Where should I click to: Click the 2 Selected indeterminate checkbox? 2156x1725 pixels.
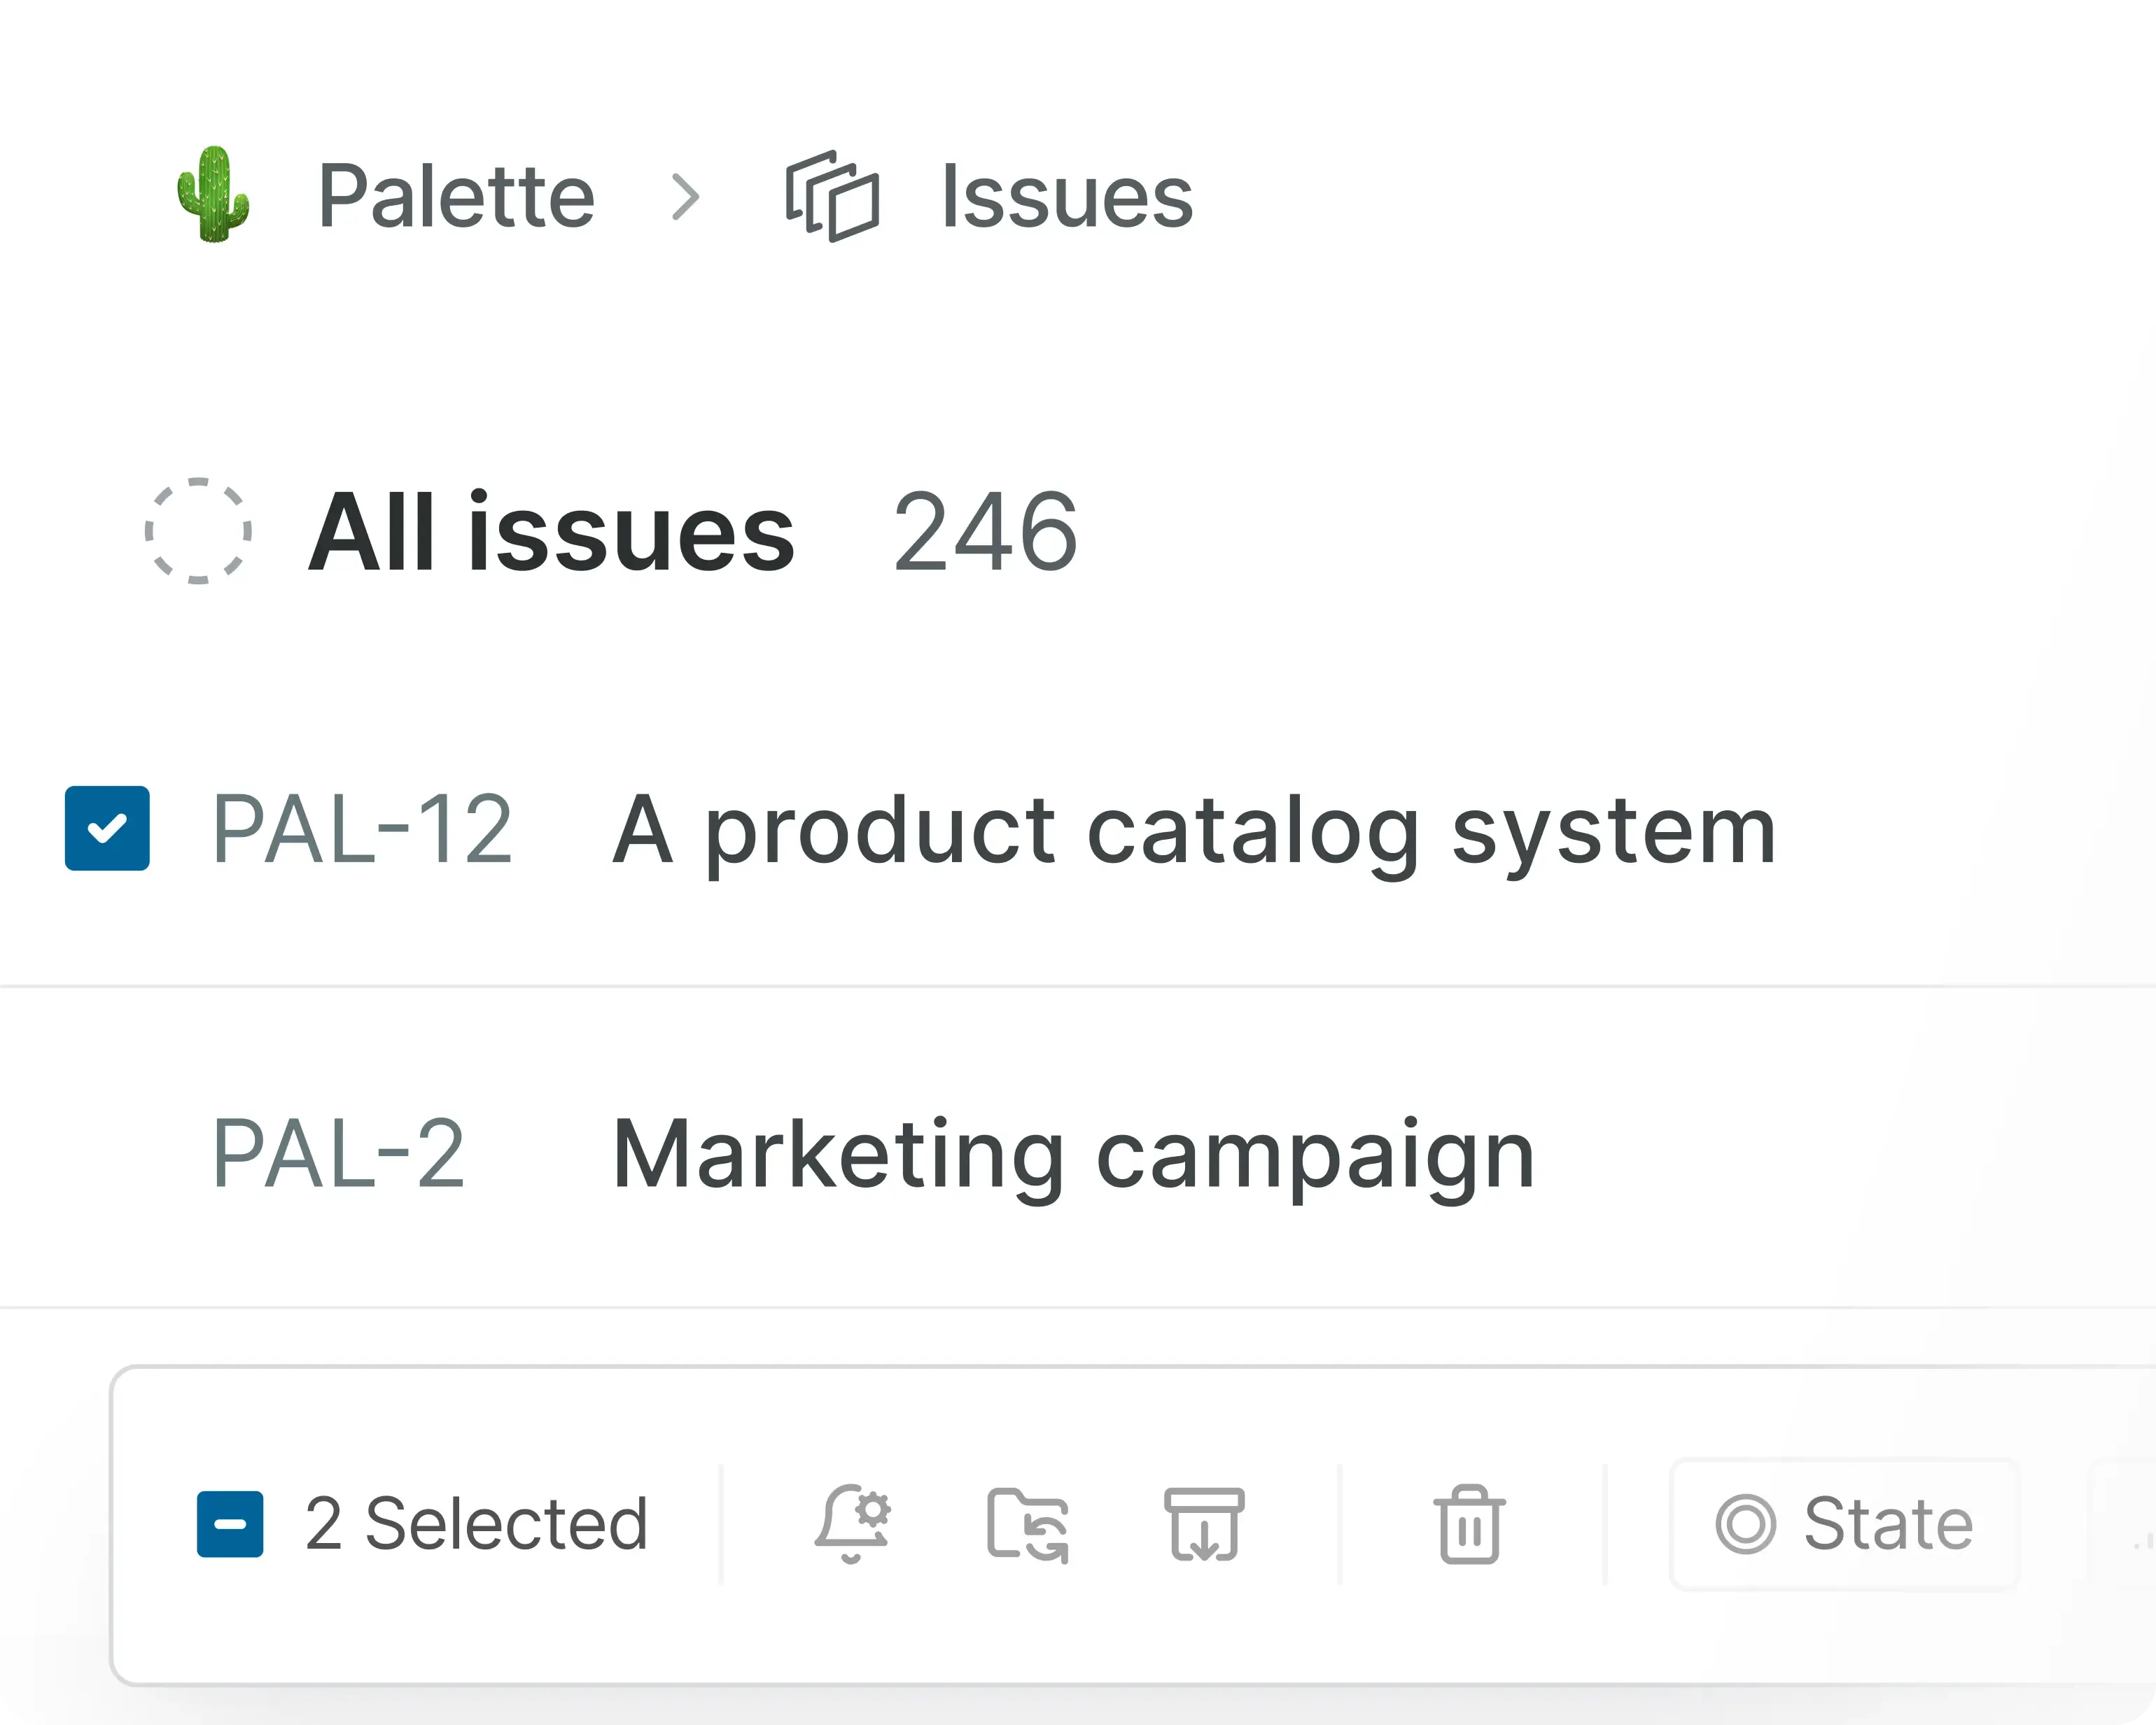(x=231, y=1523)
